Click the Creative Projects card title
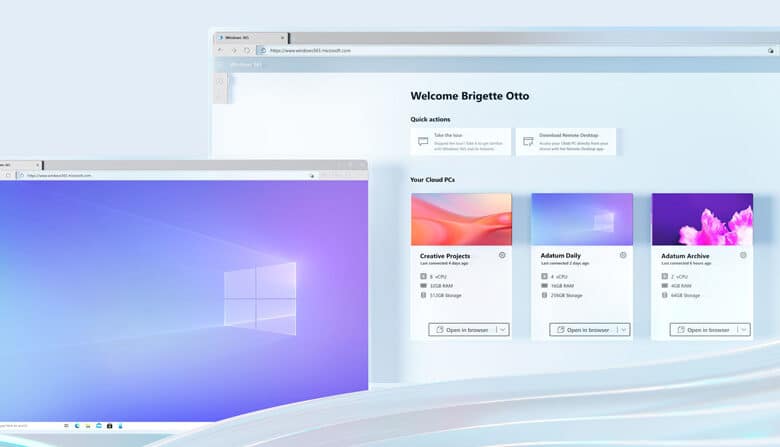 [x=445, y=256]
